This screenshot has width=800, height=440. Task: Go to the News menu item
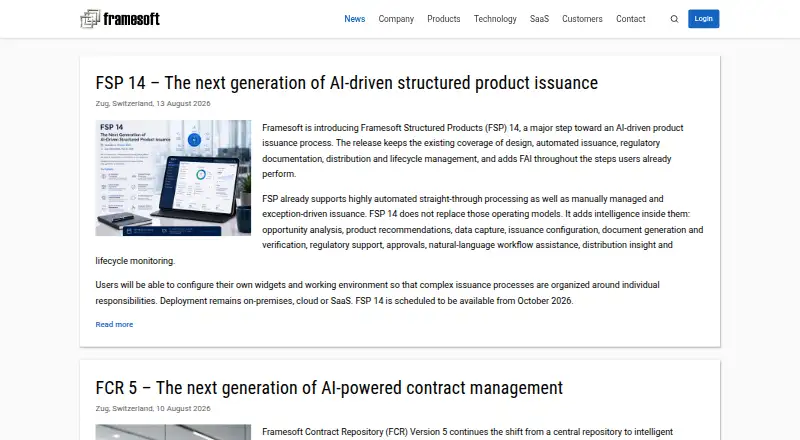point(355,19)
